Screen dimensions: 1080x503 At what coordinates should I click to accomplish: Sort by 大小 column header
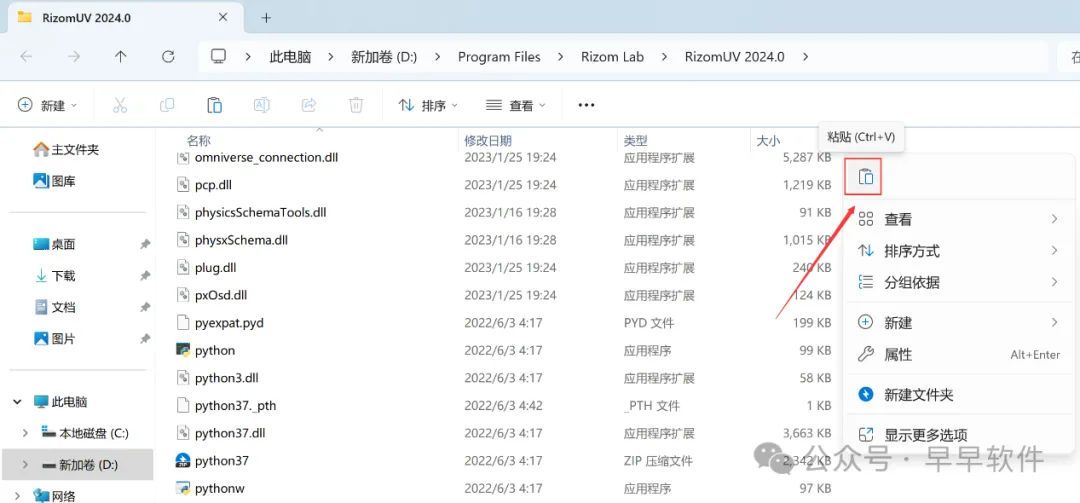(768, 141)
